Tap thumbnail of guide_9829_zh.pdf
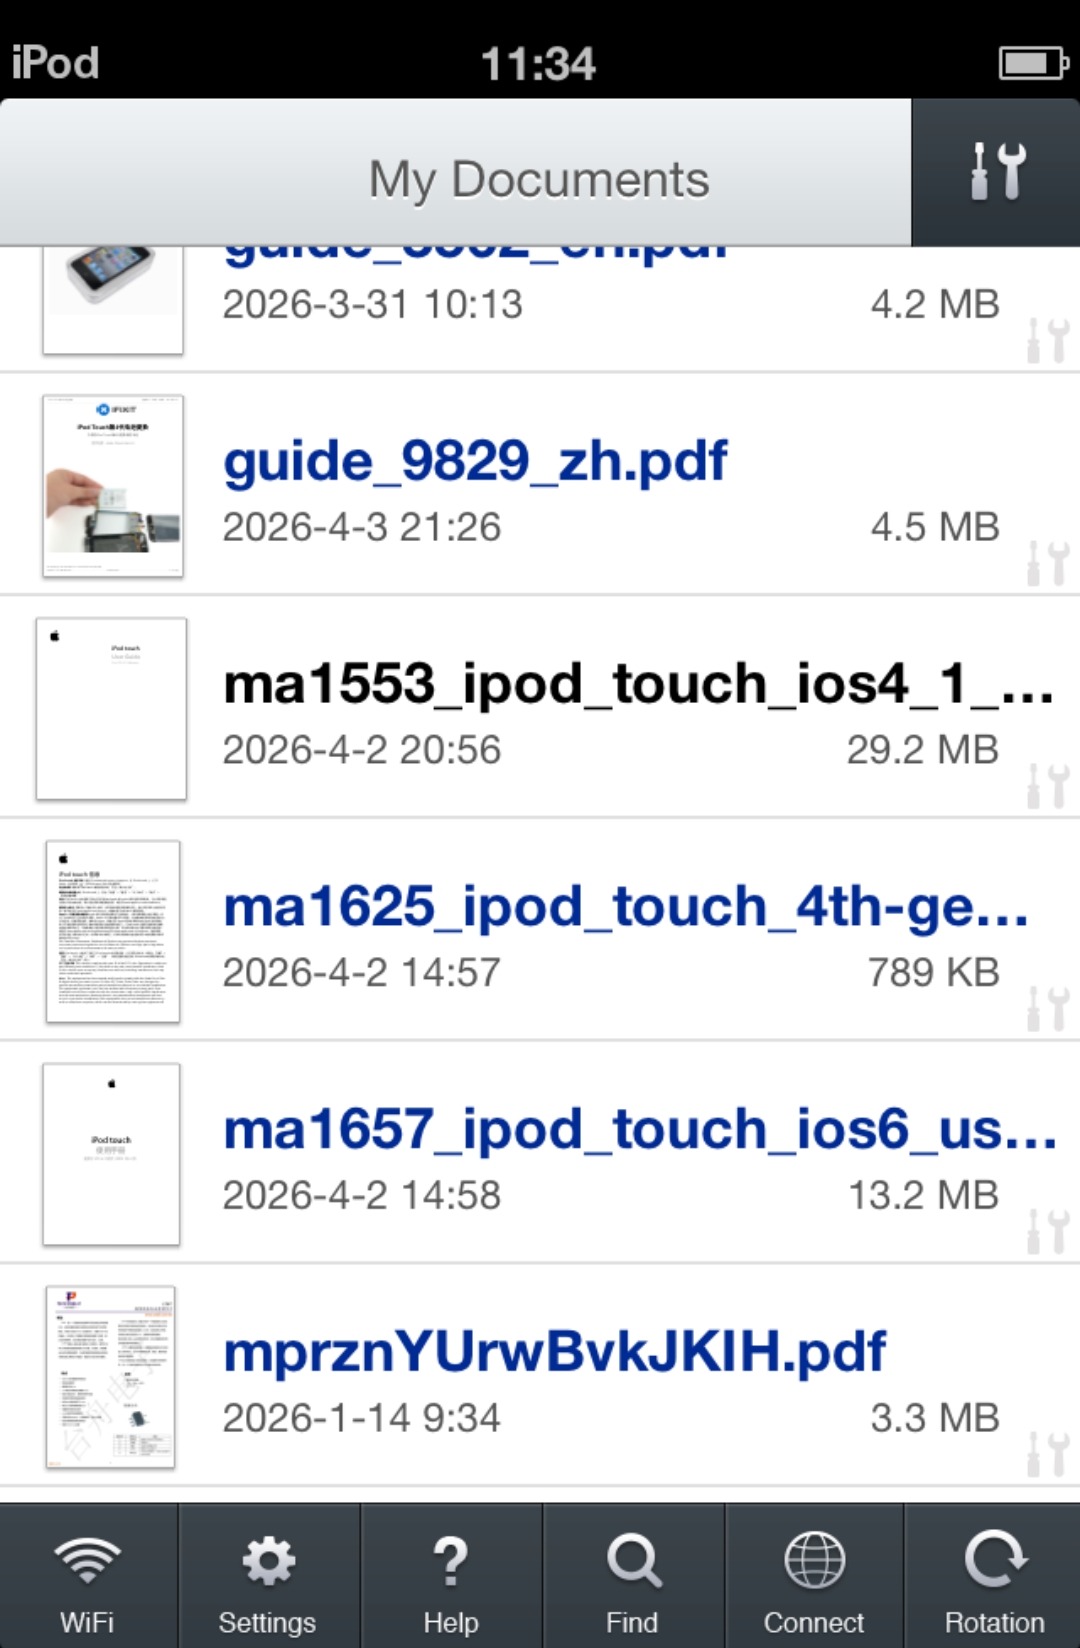The width and height of the screenshot is (1080, 1648). pos(113,486)
